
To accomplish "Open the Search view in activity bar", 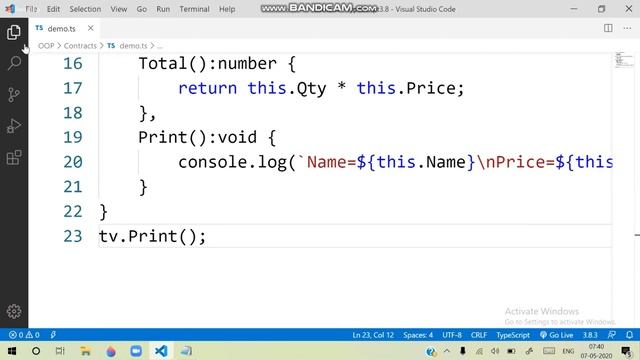I will 14,63.
